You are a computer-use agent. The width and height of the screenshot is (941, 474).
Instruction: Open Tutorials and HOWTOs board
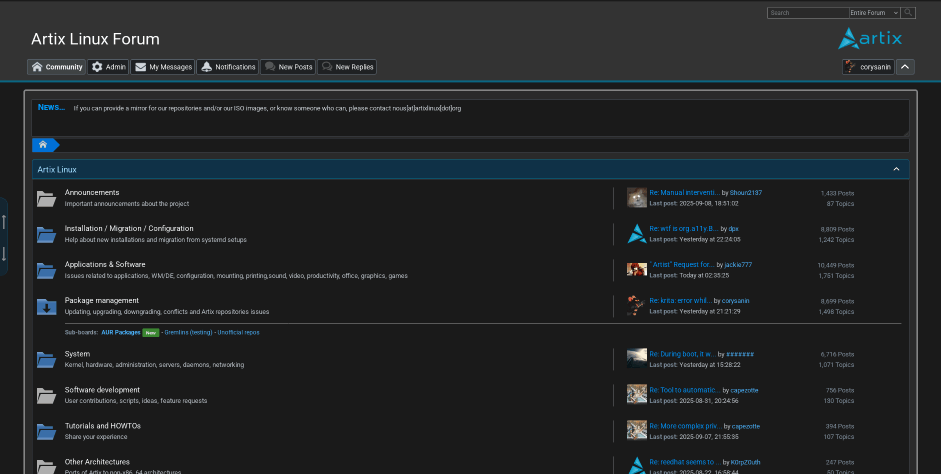click(x=103, y=426)
